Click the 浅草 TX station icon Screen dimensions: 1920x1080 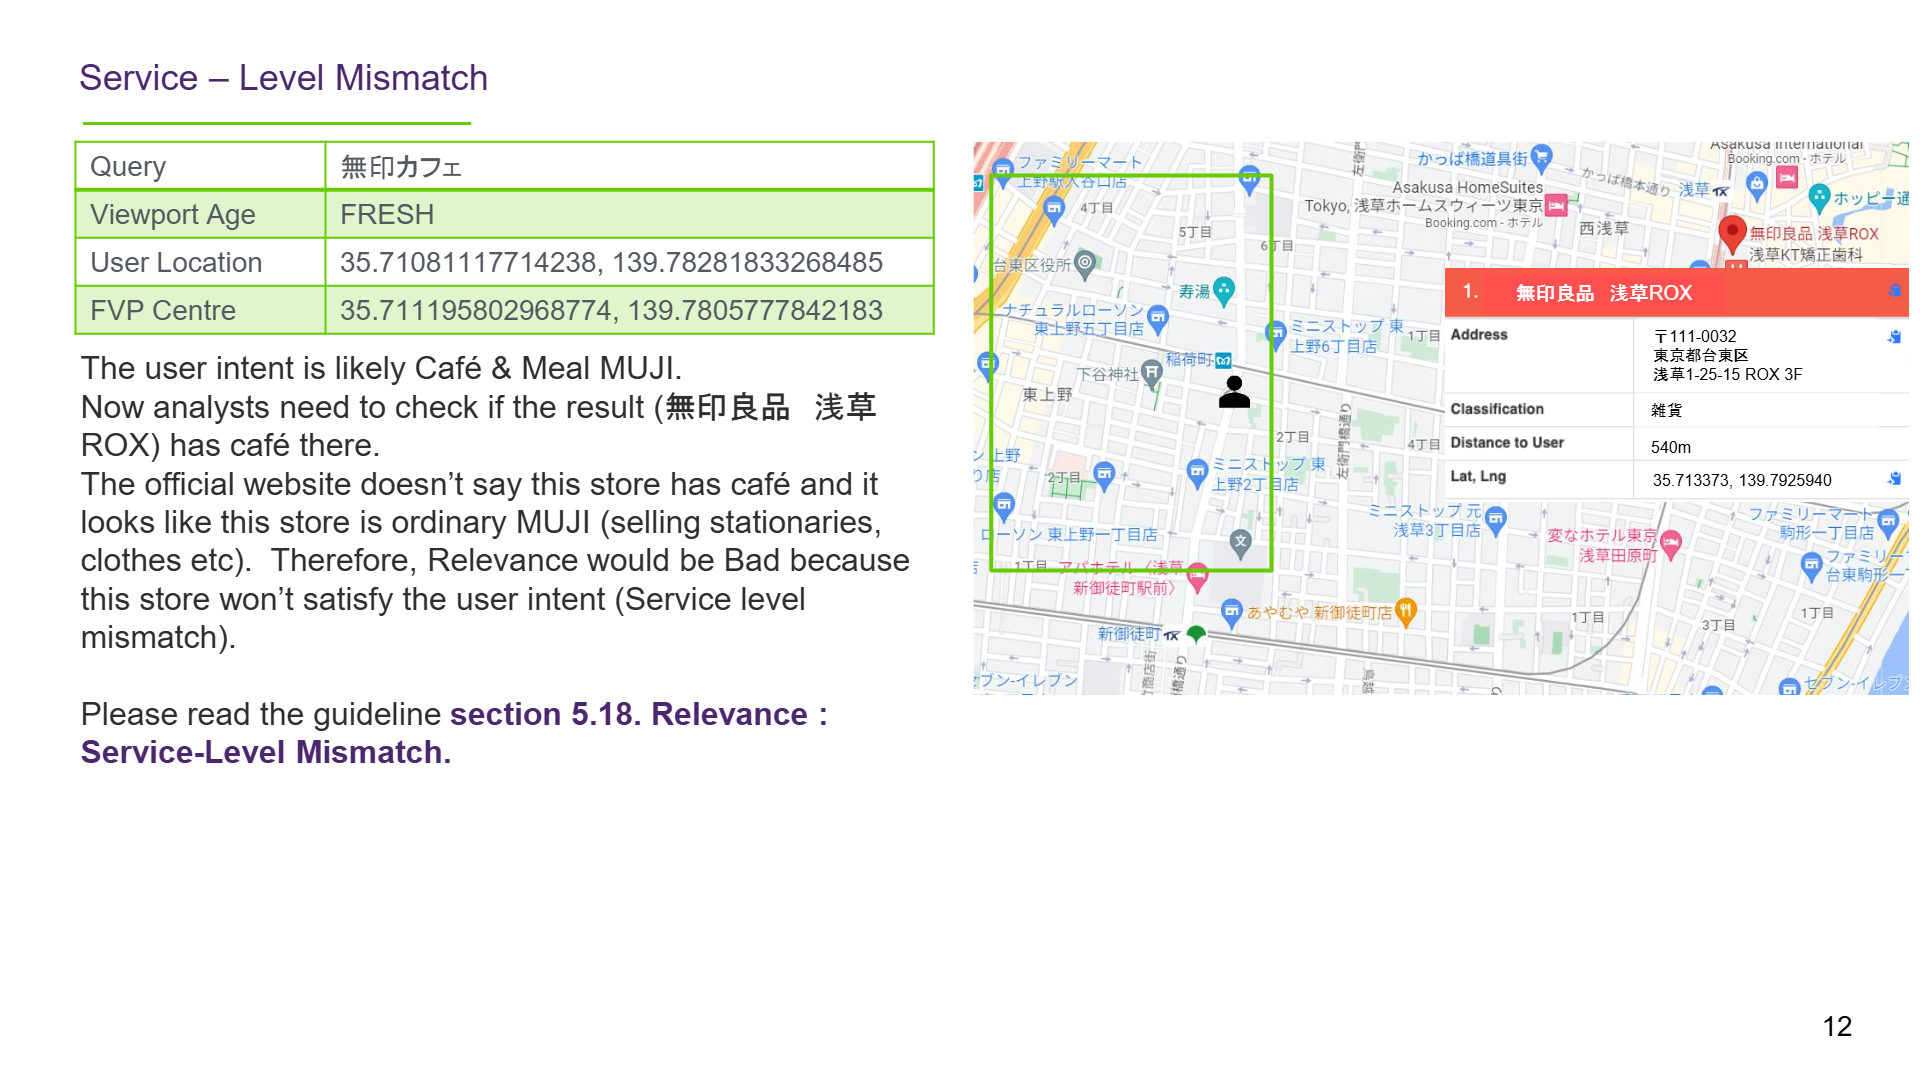point(1720,191)
